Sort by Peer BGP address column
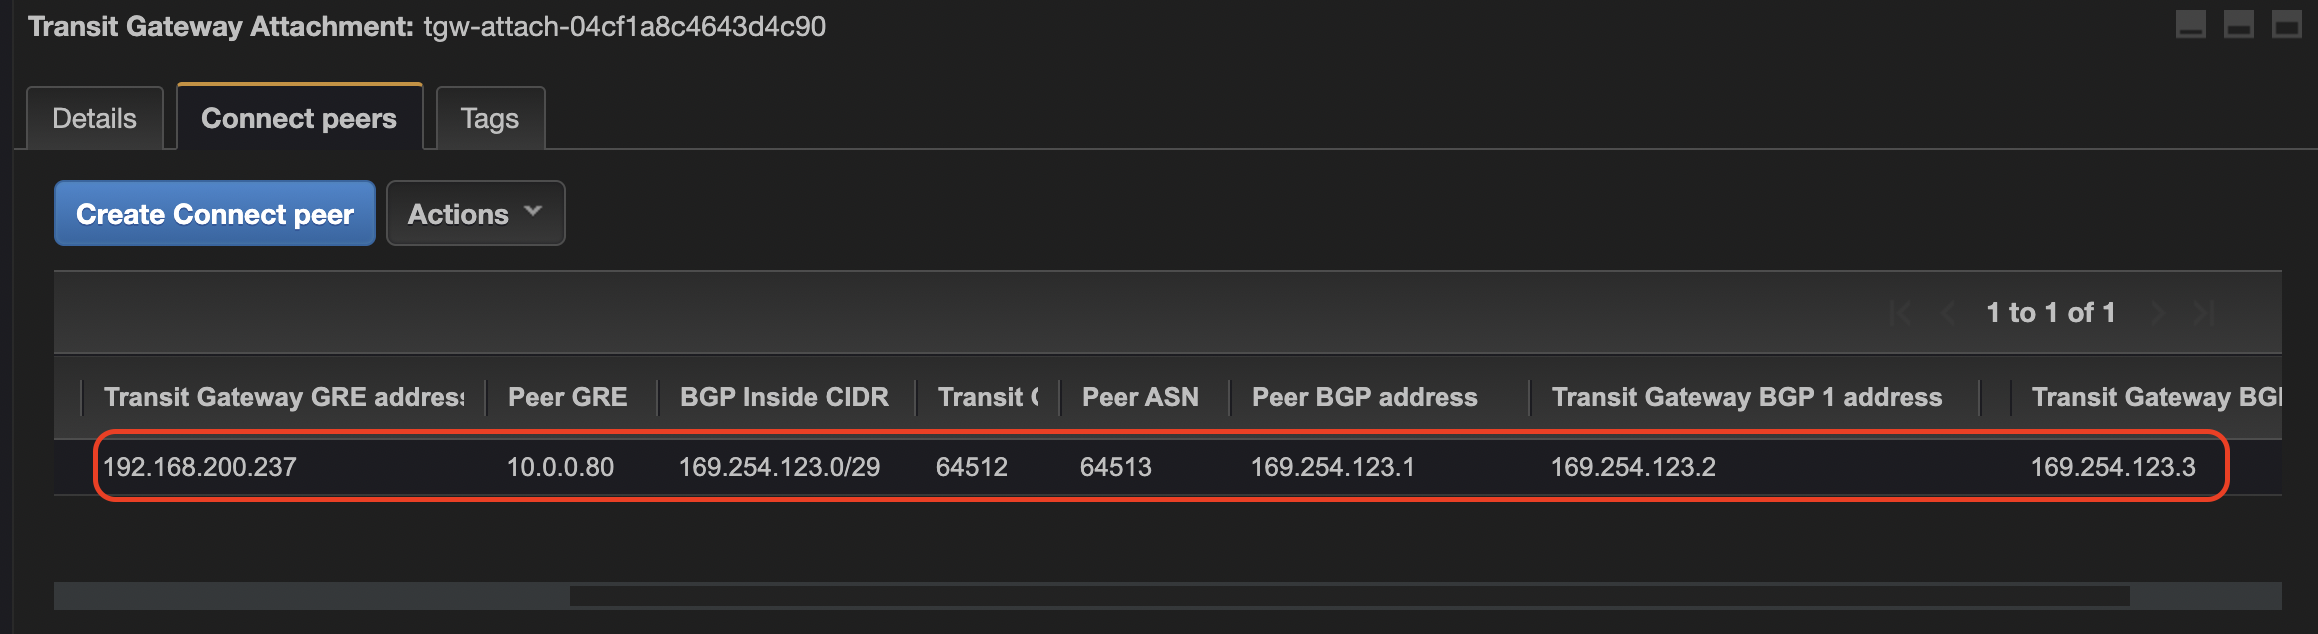This screenshot has height=634, width=2318. 1364,397
